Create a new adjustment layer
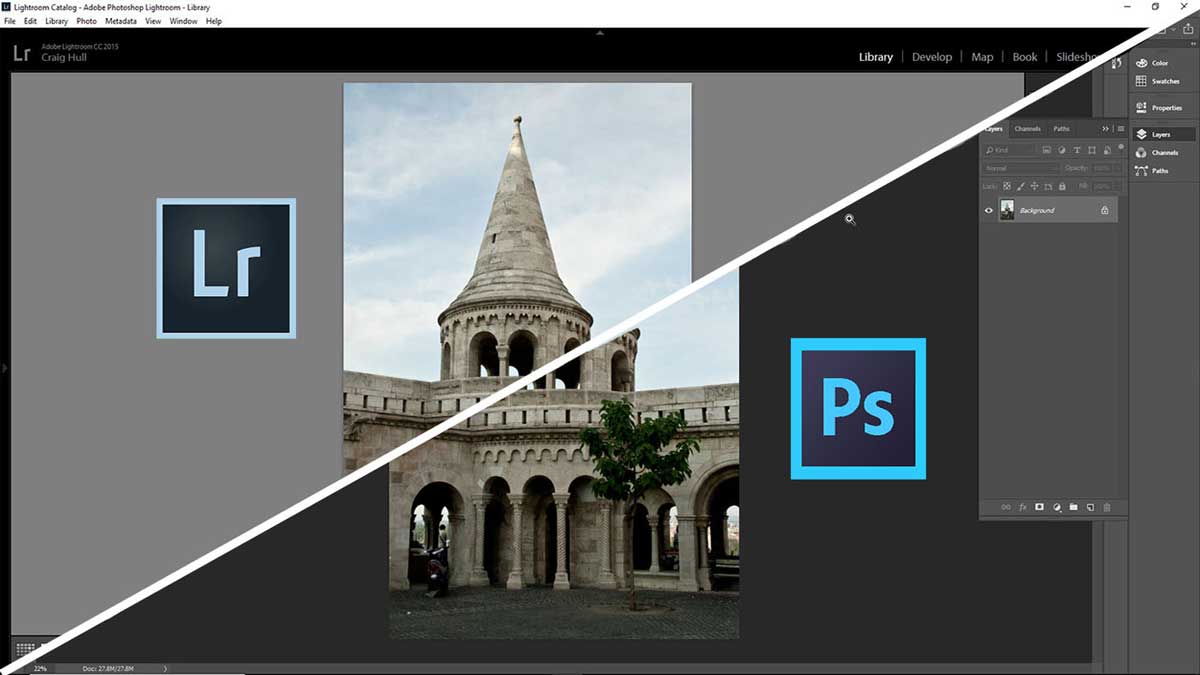1200x675 pixels. pos(1057,507)
